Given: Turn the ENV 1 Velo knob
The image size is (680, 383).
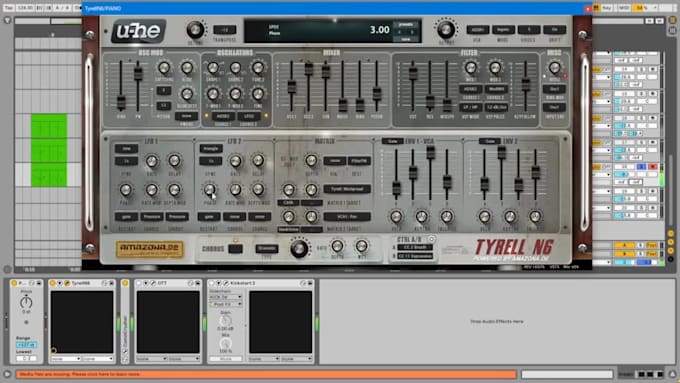Looking at the screenshot, I should [x=396, y=216].
